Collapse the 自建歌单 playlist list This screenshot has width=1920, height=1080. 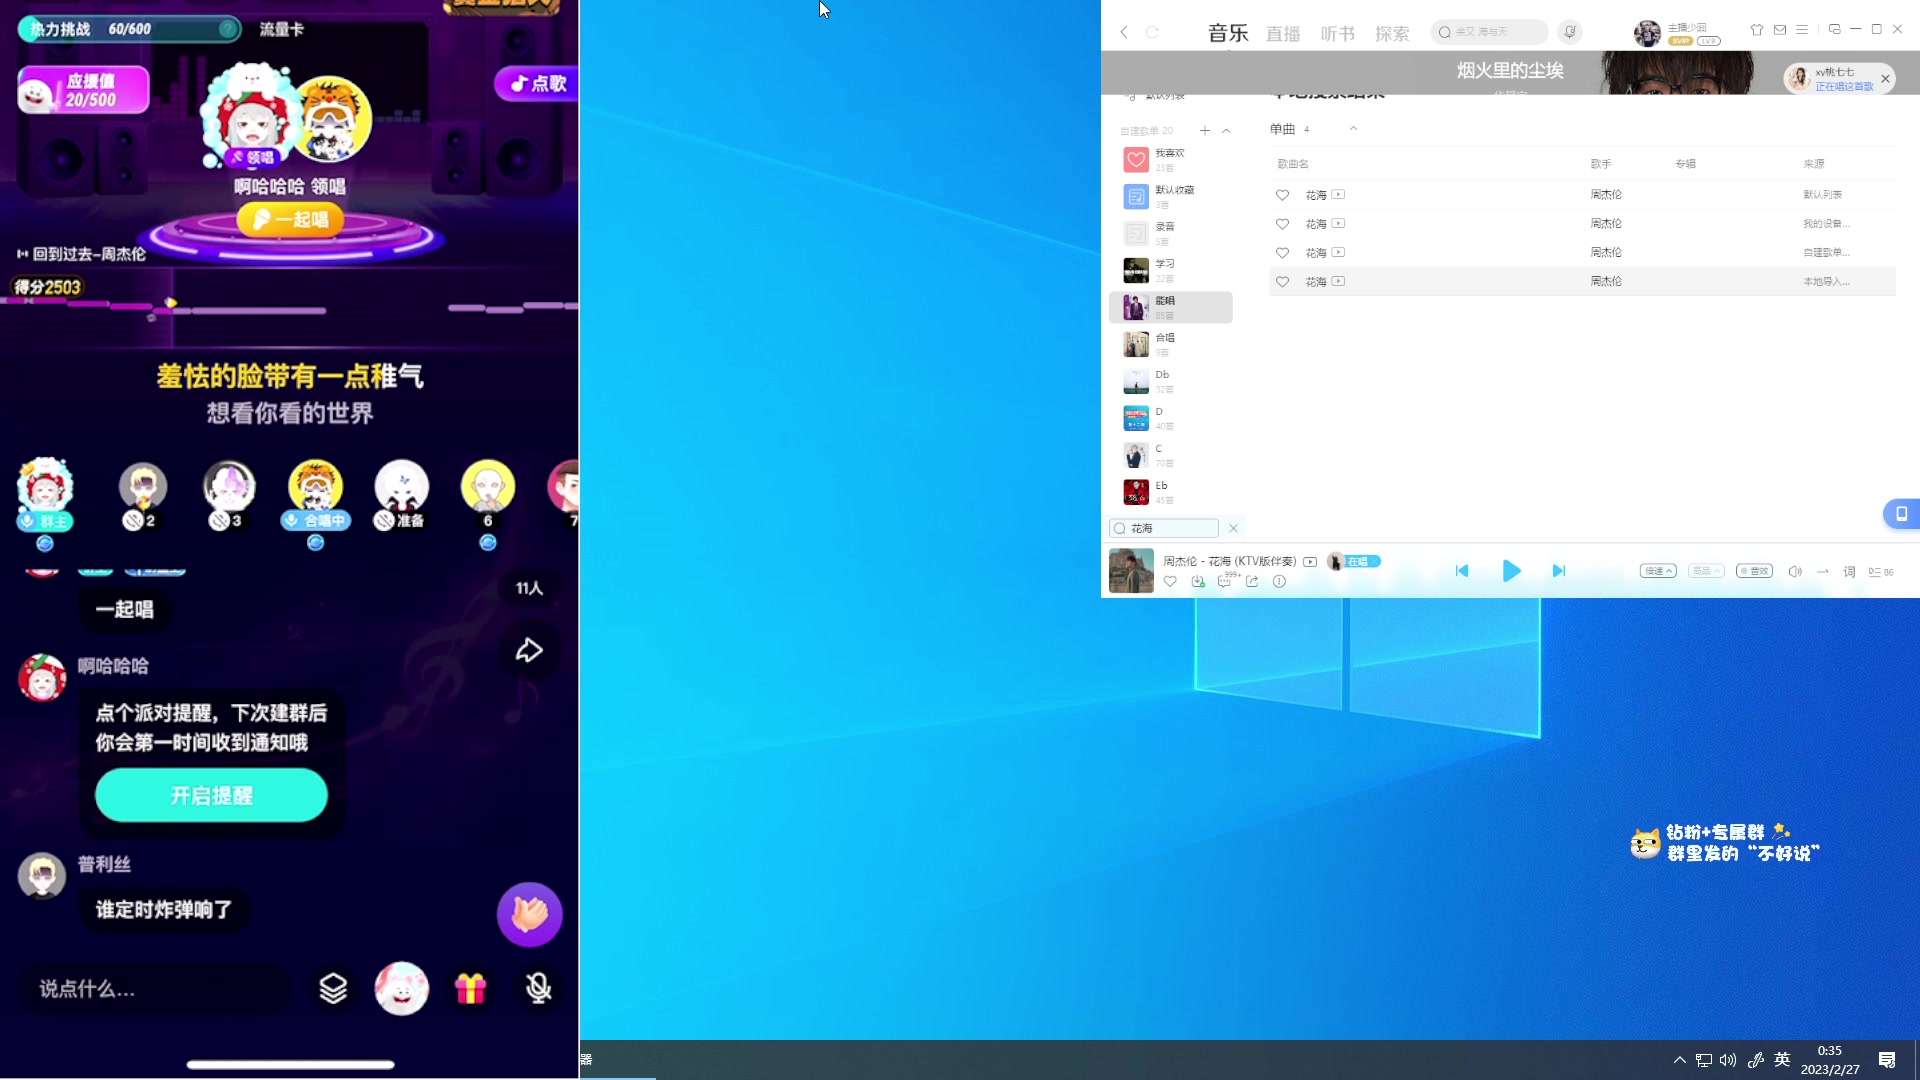click(x=1228, y=130)
